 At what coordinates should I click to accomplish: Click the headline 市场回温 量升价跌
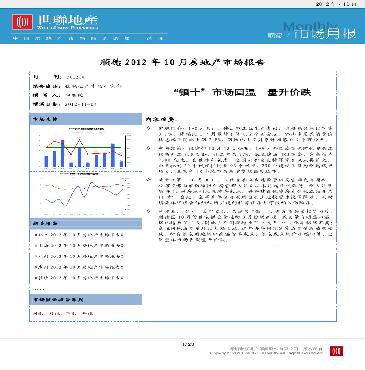click(x=243, y=92)
